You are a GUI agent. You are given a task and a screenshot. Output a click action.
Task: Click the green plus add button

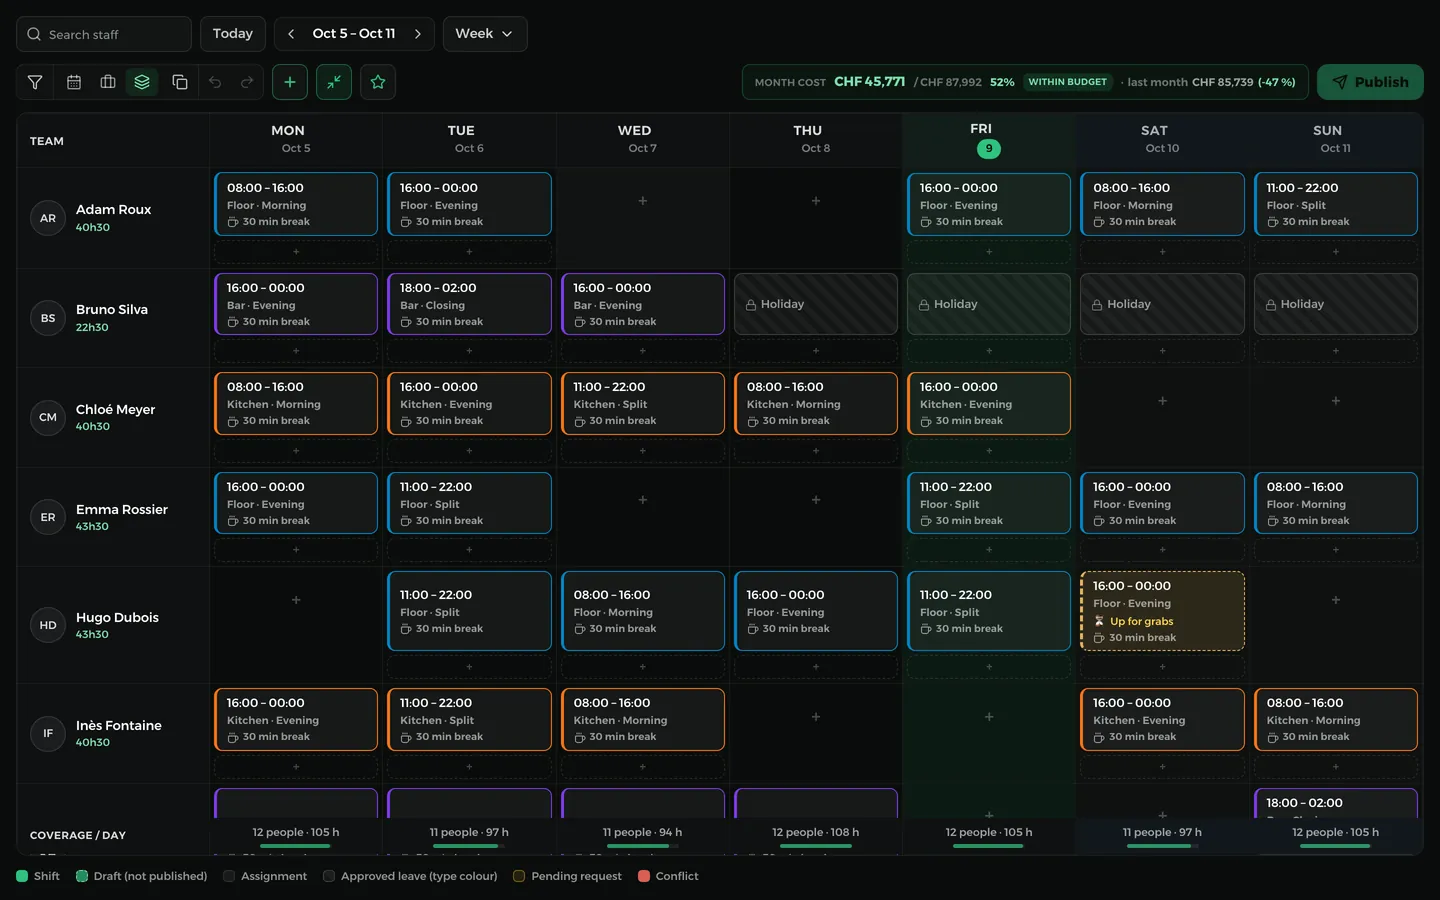pyautogui.click(x=290, y=82)
